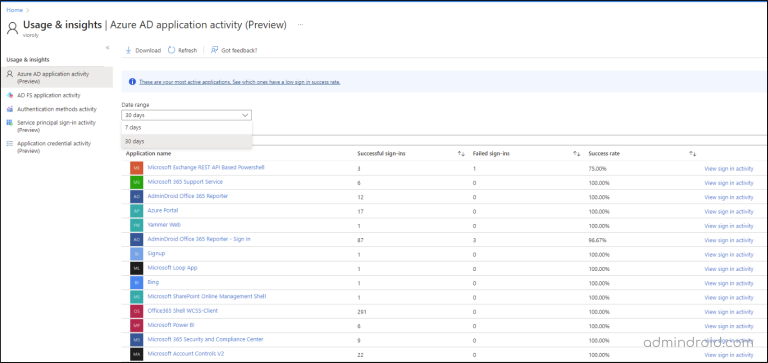Image resolution: width=768 pixels, height=363 pixels.
Task: Open AD FS application activity
Action: tap(49, 95)
